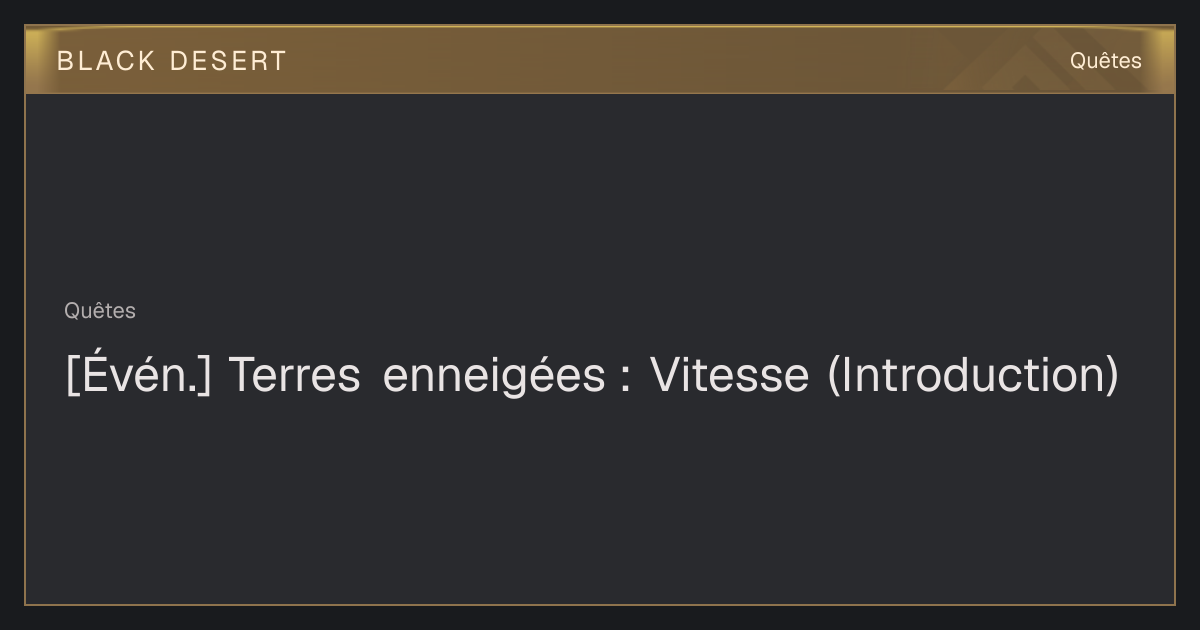This screenshot has width=1200, height=630.
Task: Click the closing parenthesis after Introduction
Action: [x=1112, y=376]
